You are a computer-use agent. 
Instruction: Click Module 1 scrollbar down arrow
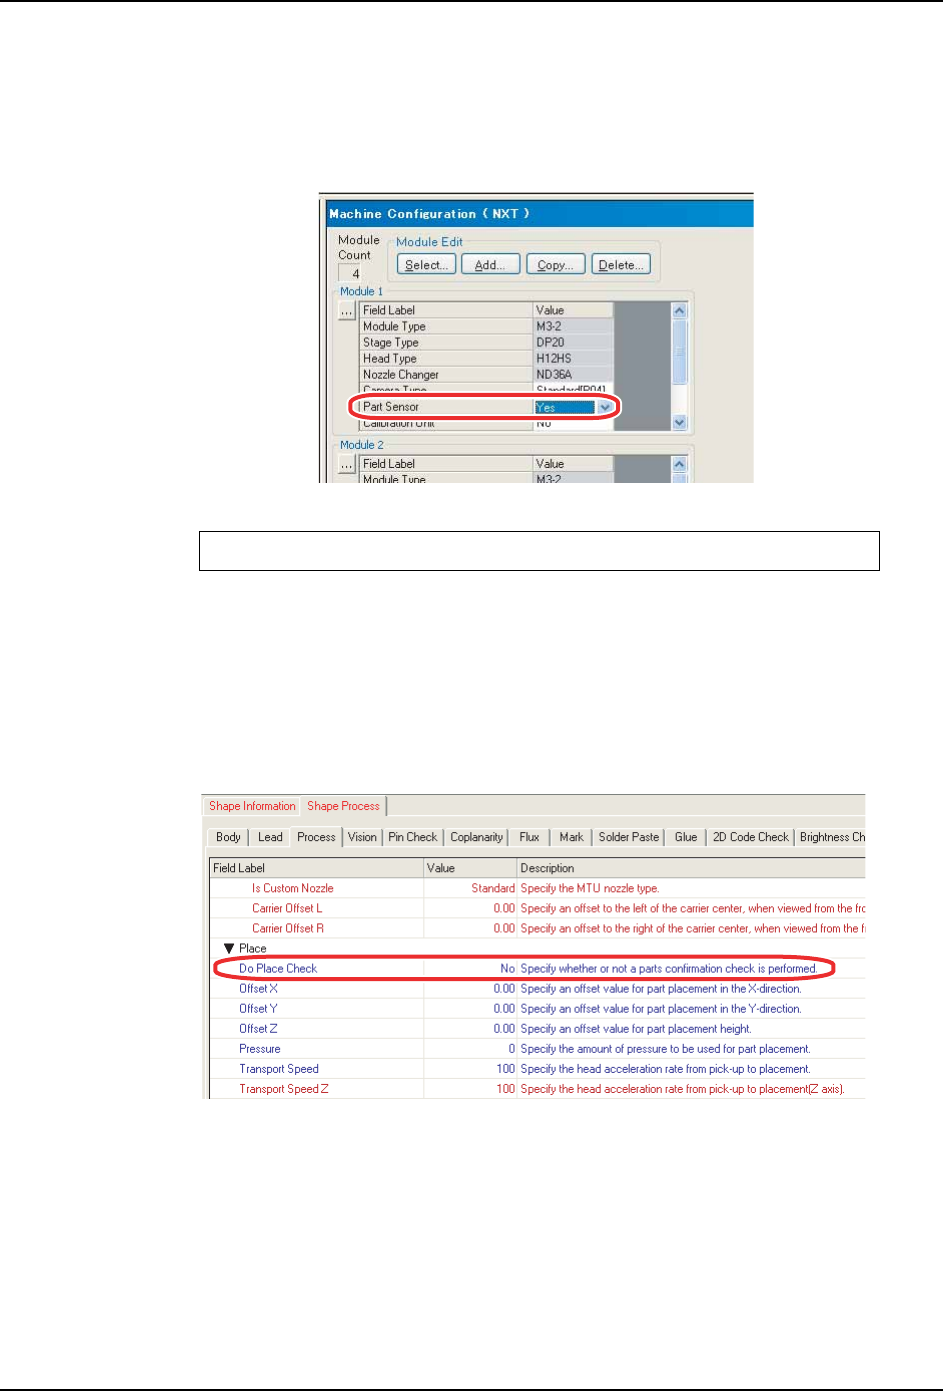point(680,423)
